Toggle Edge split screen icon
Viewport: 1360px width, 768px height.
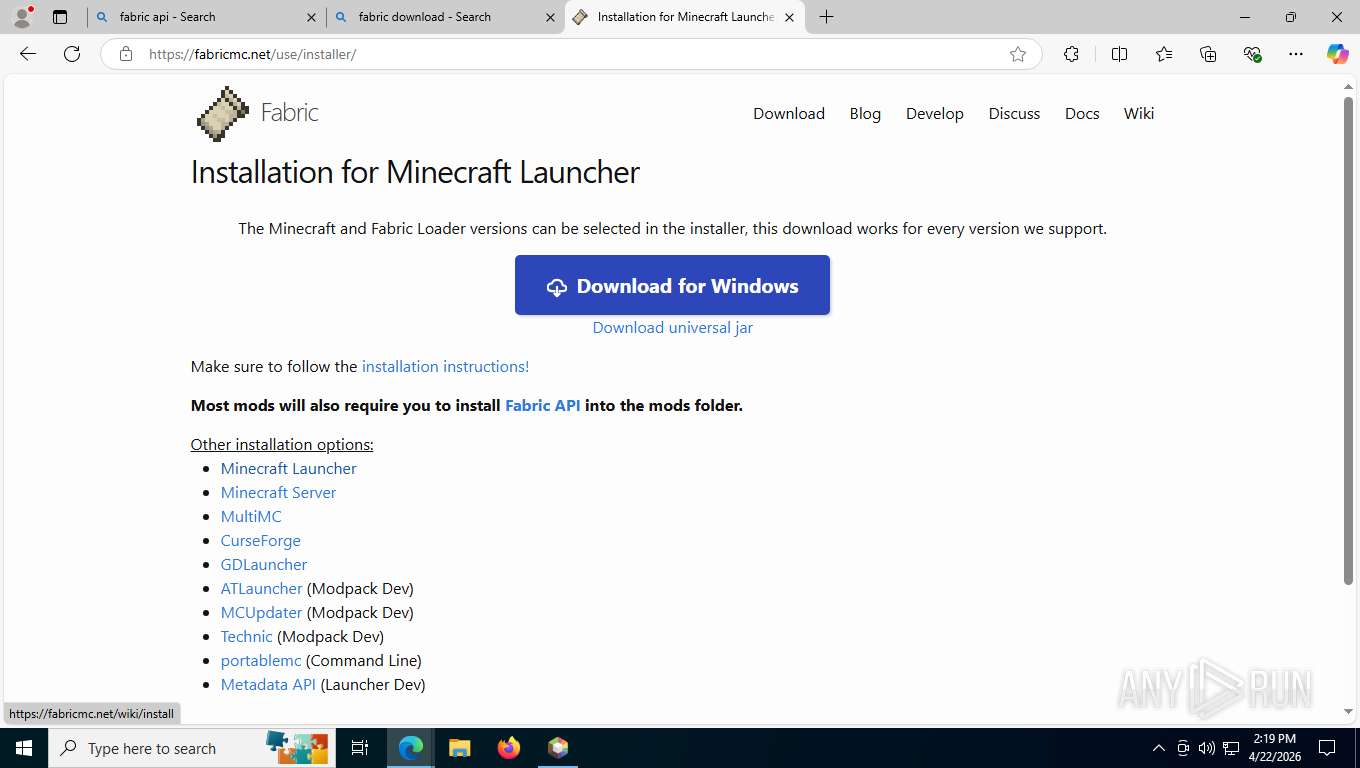coord(1119,54)
